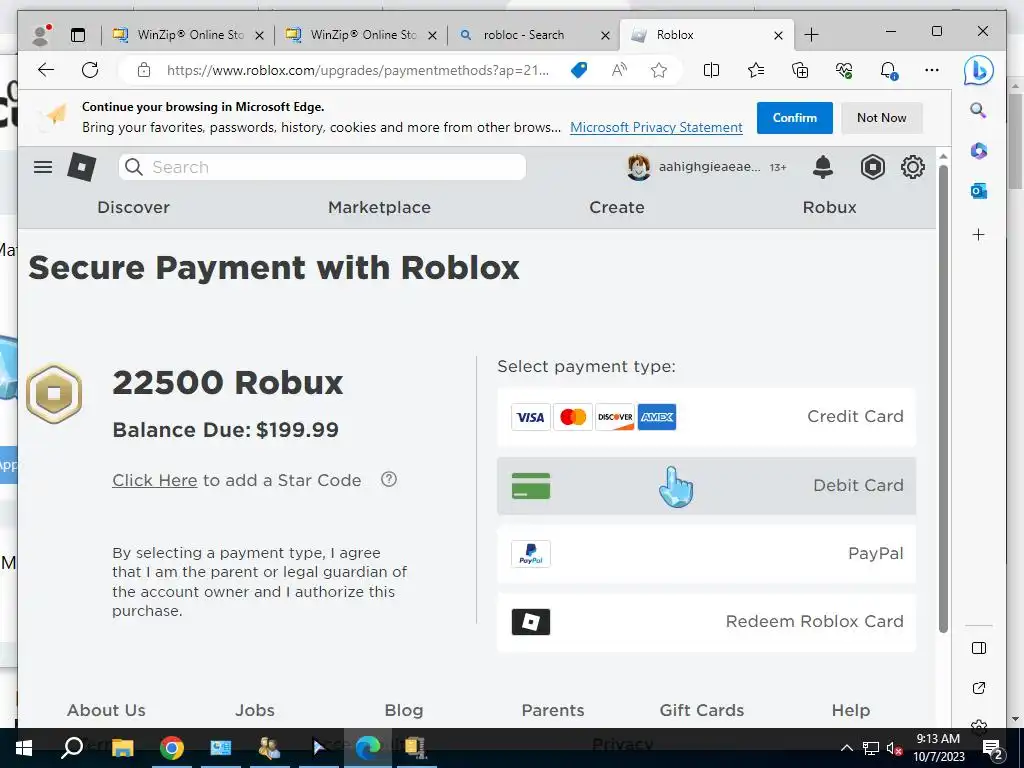Click the user avatar aahighgieaeae

(638, 167)
